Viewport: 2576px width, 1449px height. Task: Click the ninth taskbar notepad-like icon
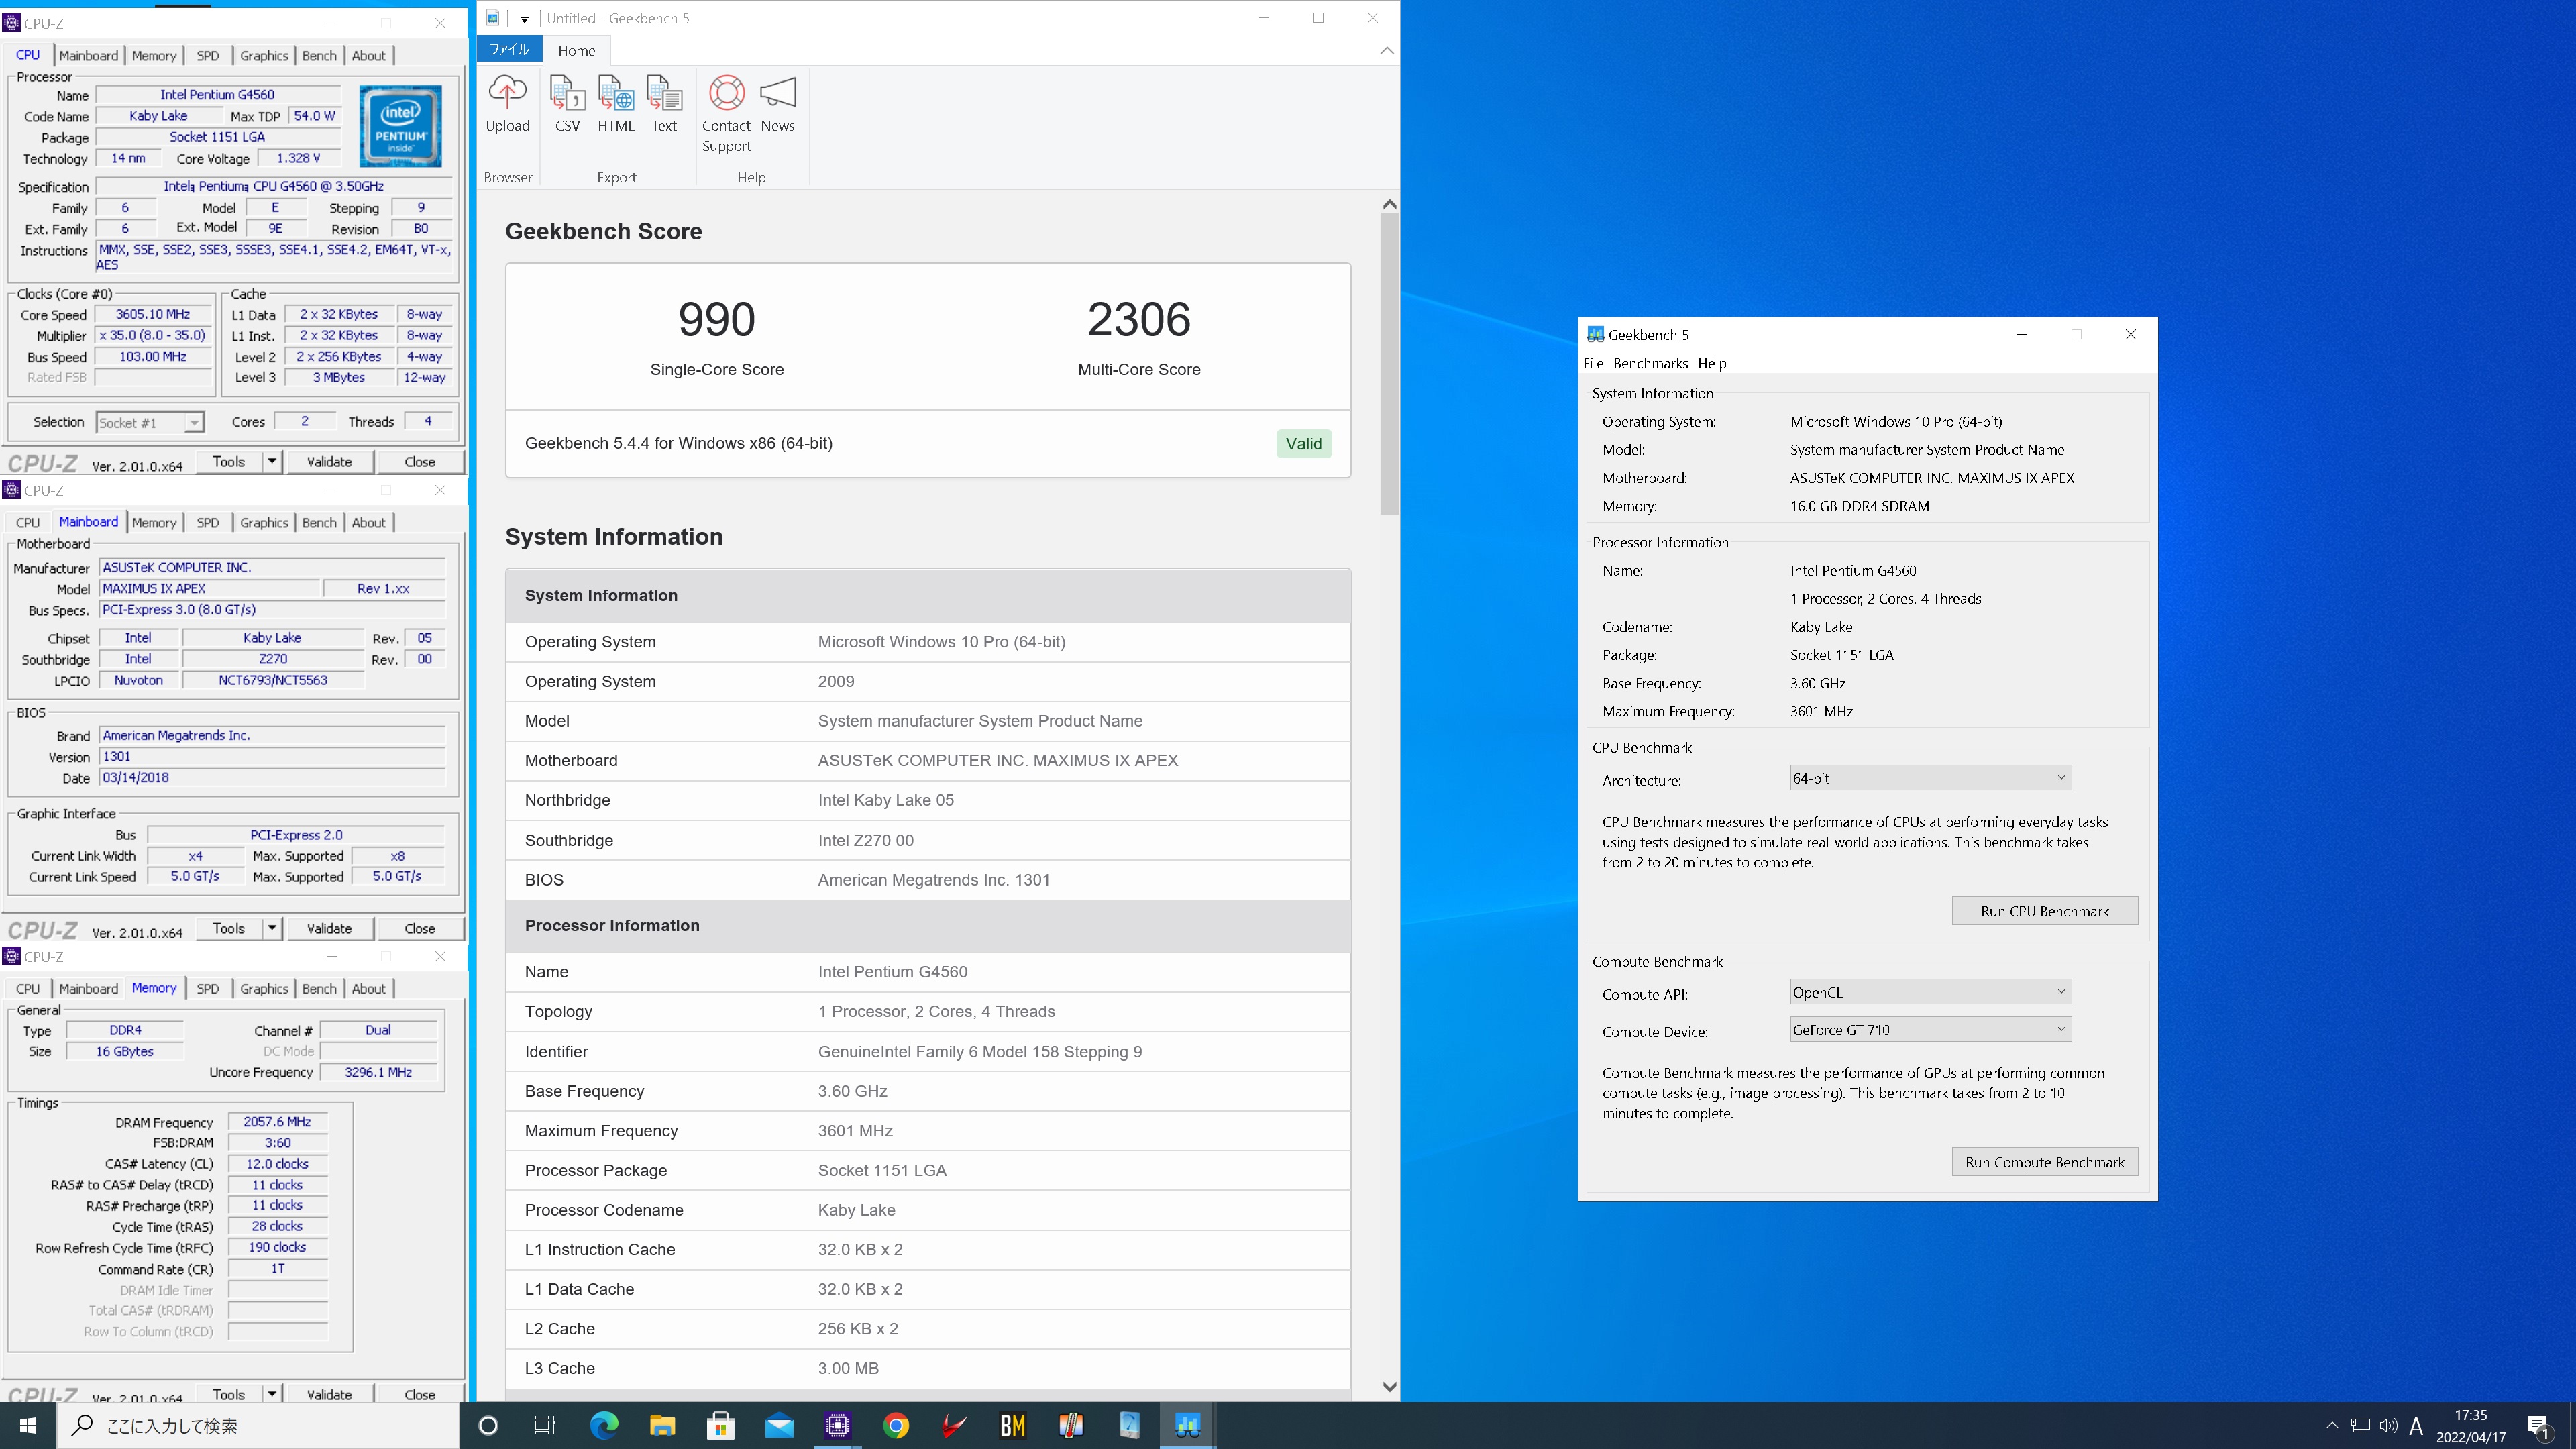click(1129, 1425)
